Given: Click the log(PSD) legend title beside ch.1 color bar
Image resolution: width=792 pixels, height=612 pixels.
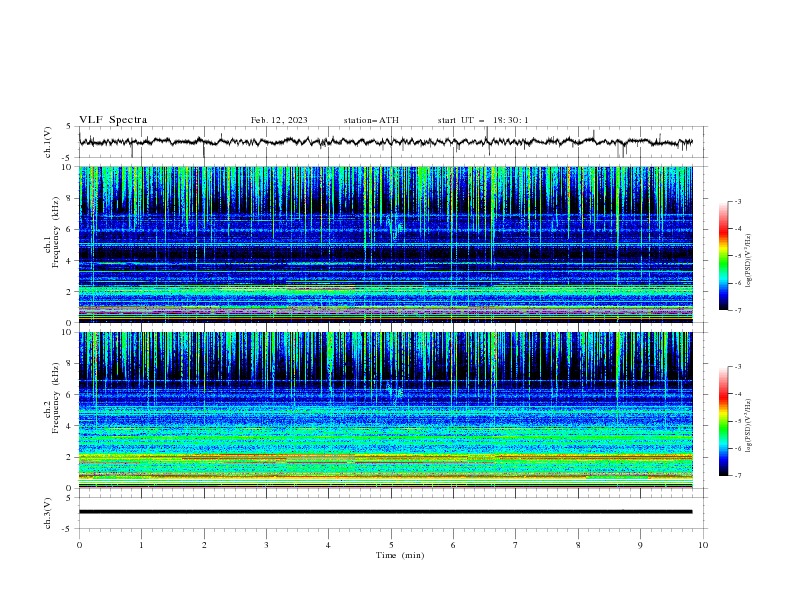Looking at the screenshot, I should coord(749,261).
